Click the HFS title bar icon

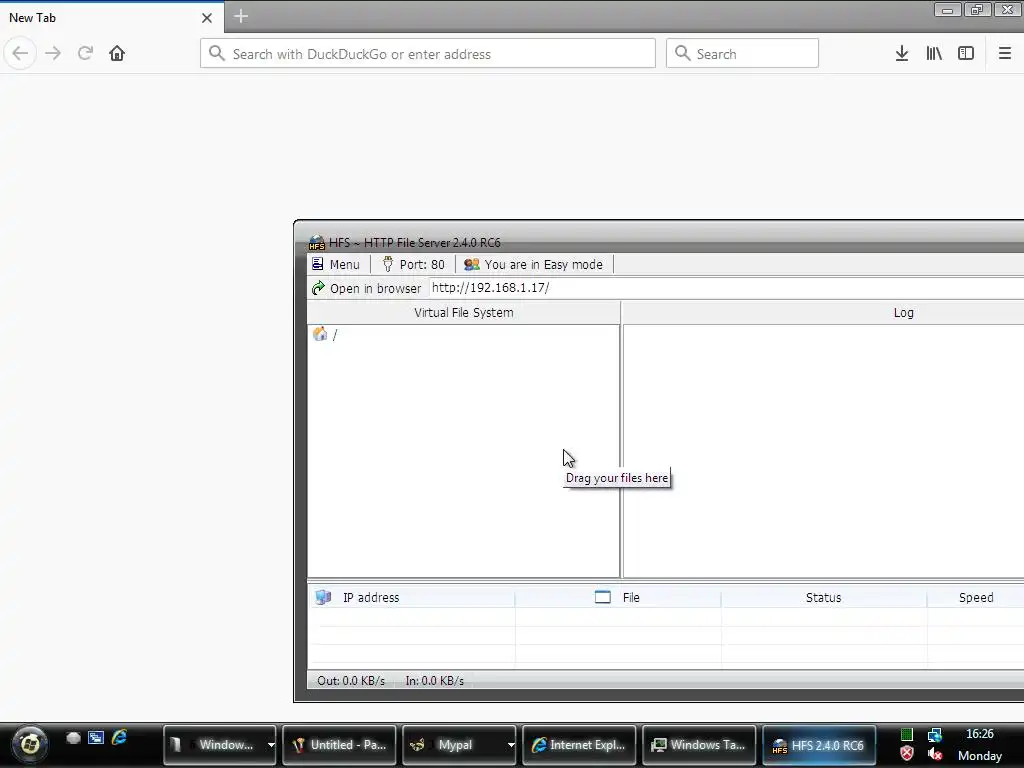pos(317,243)
